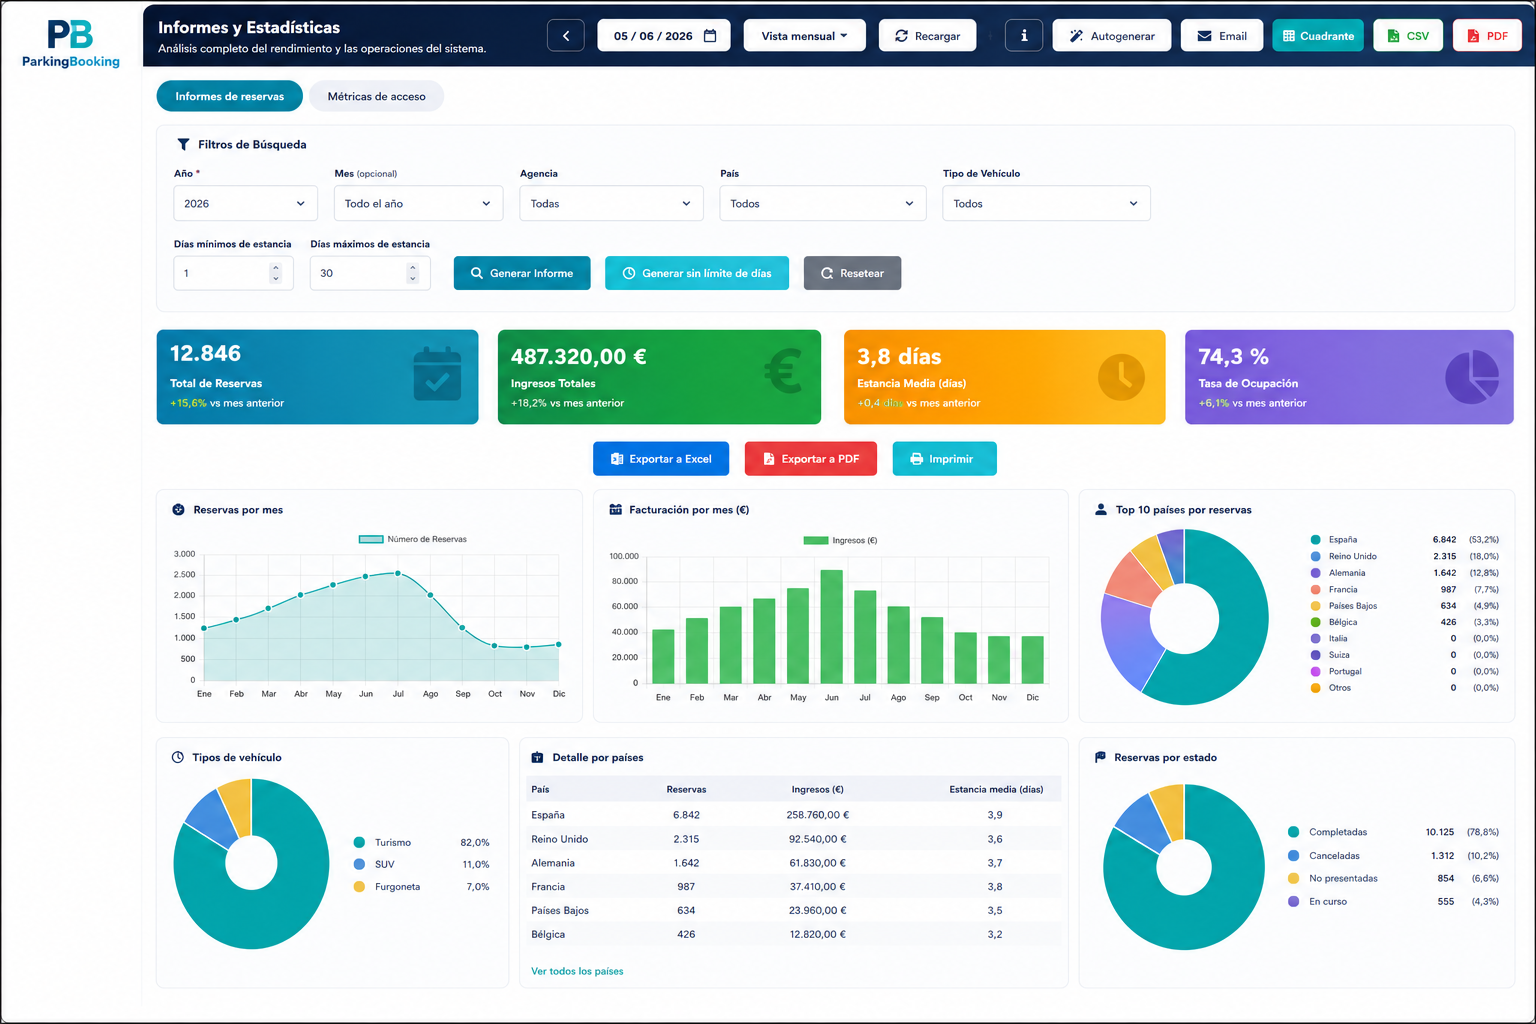Click the Turismo color swatch in legend

(359, 843)
